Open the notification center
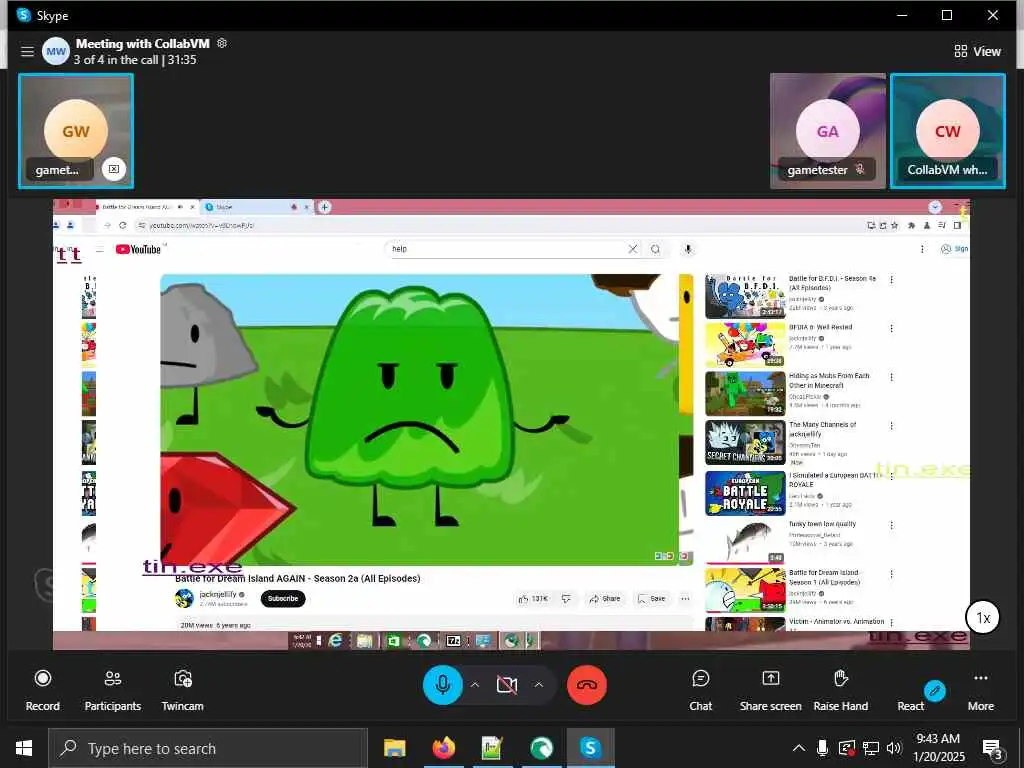Viewport: 1024px width, 768px height. pos(992,748)
